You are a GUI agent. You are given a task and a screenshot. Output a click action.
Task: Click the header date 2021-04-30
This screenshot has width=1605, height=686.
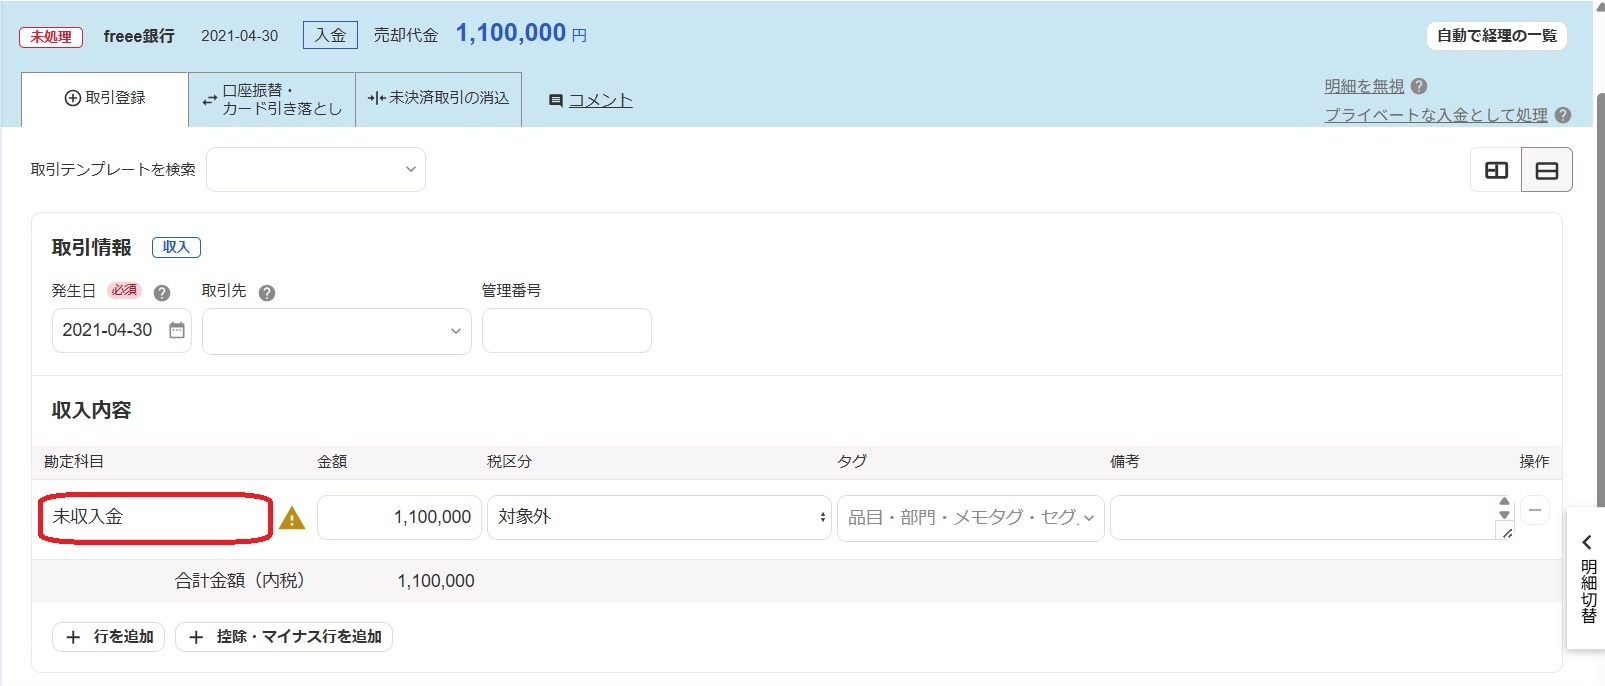[240, 36]
